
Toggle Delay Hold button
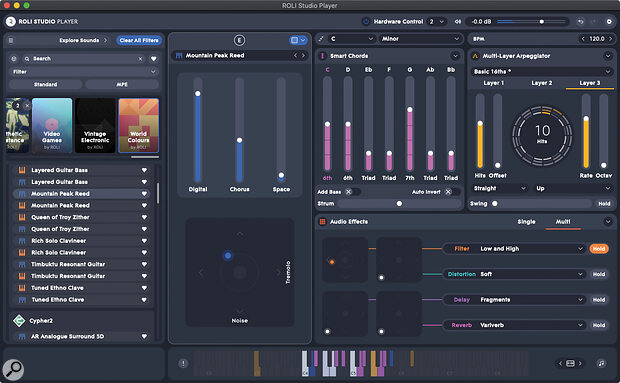(x=599, y=300)
